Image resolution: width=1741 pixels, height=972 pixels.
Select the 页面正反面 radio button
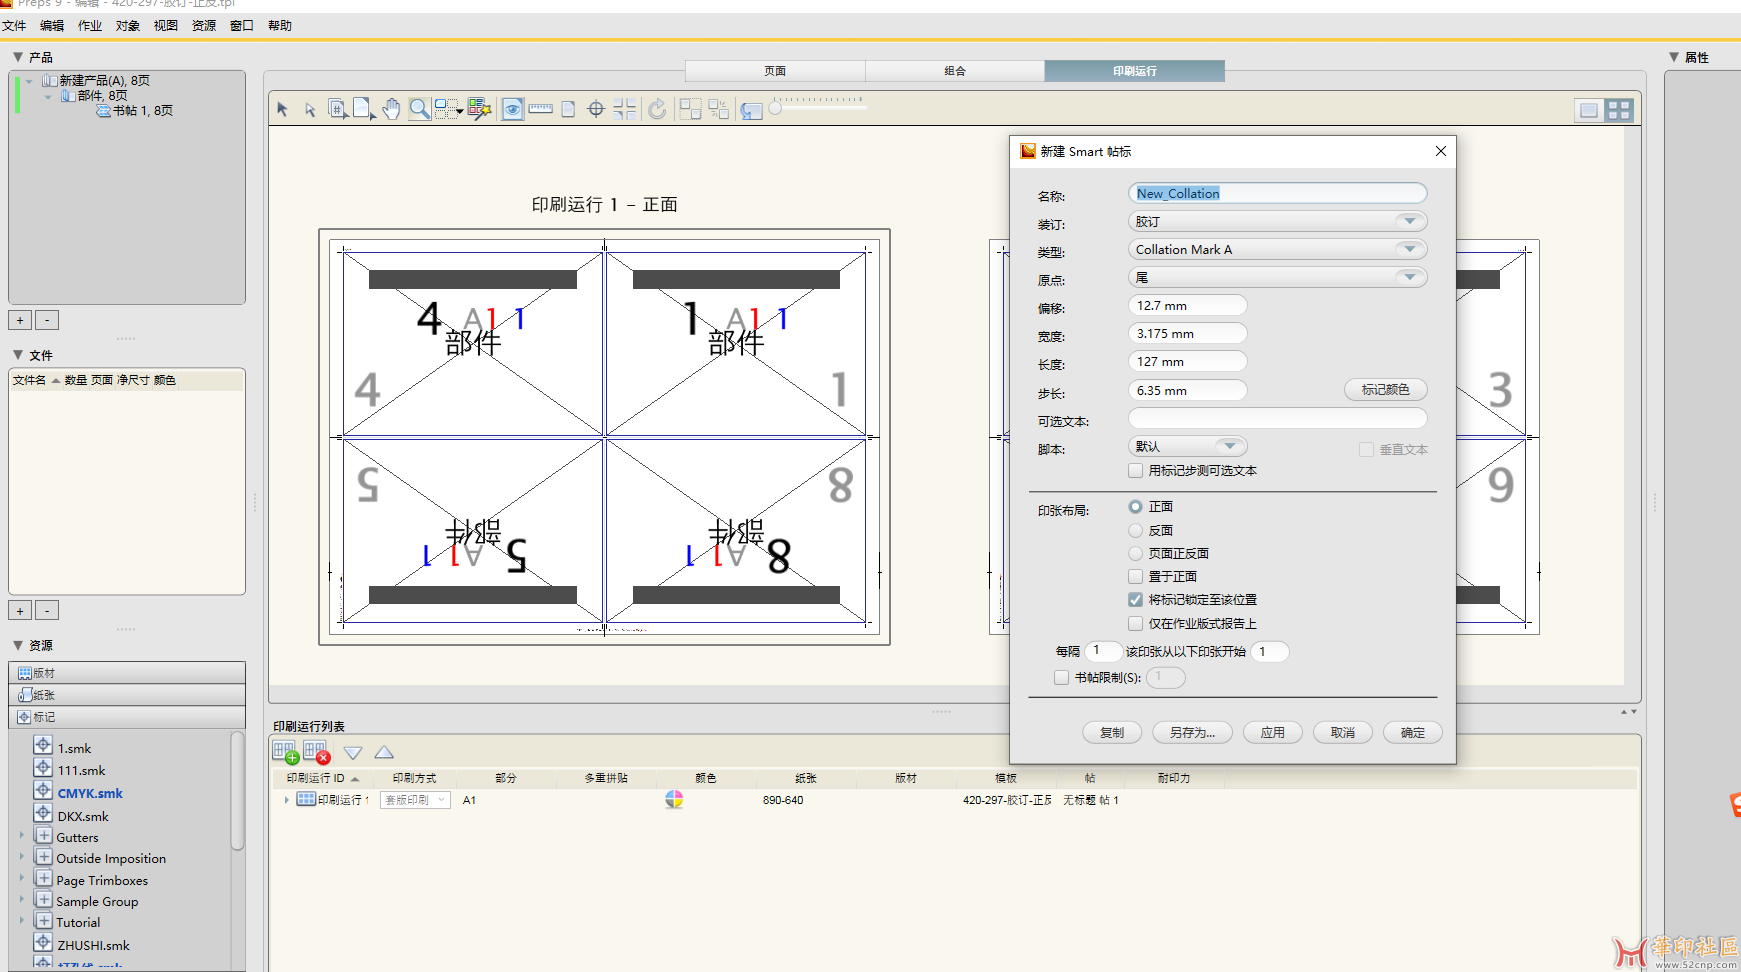coord(1135,553)
